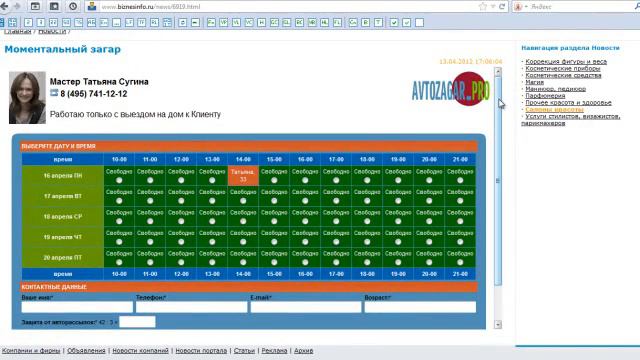Click the anti-spam answer field
The width and height of the screenshot is (640, 360).
137,322
